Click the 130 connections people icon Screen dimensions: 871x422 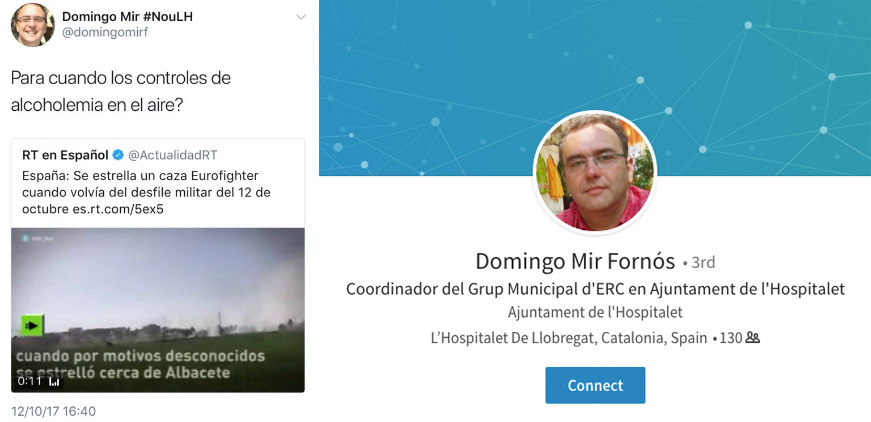click(753, 337)
